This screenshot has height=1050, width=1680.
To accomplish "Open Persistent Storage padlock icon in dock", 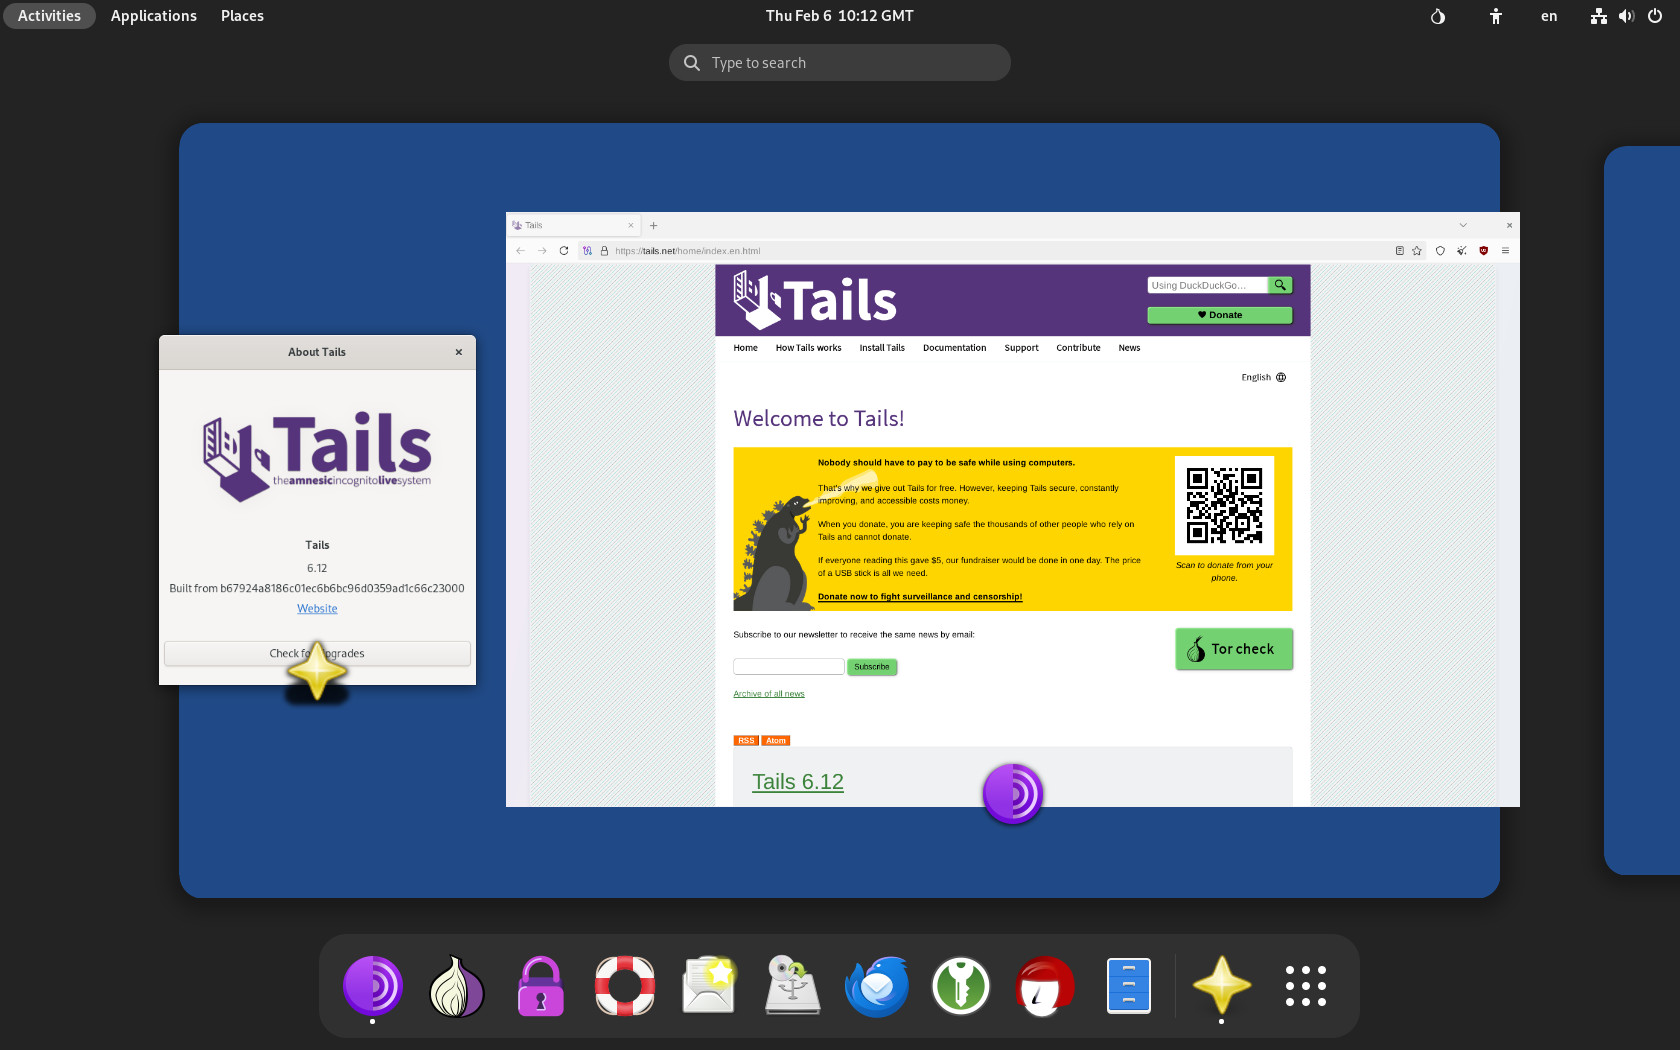I will click(541, 986).
